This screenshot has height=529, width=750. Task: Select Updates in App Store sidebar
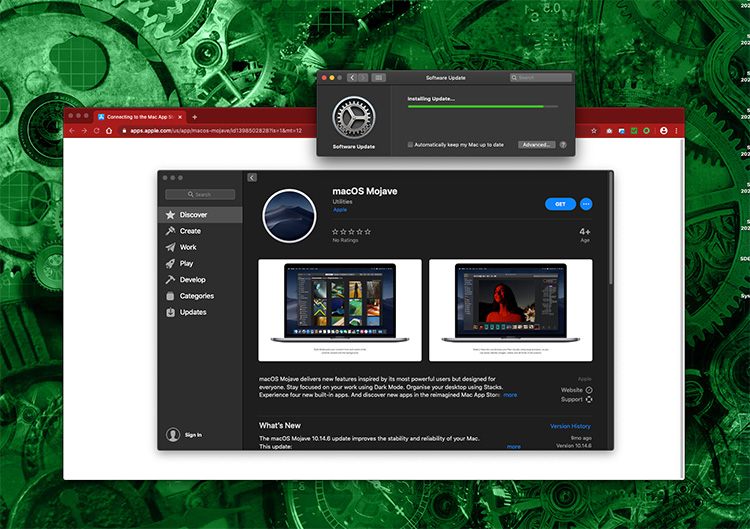200,312
